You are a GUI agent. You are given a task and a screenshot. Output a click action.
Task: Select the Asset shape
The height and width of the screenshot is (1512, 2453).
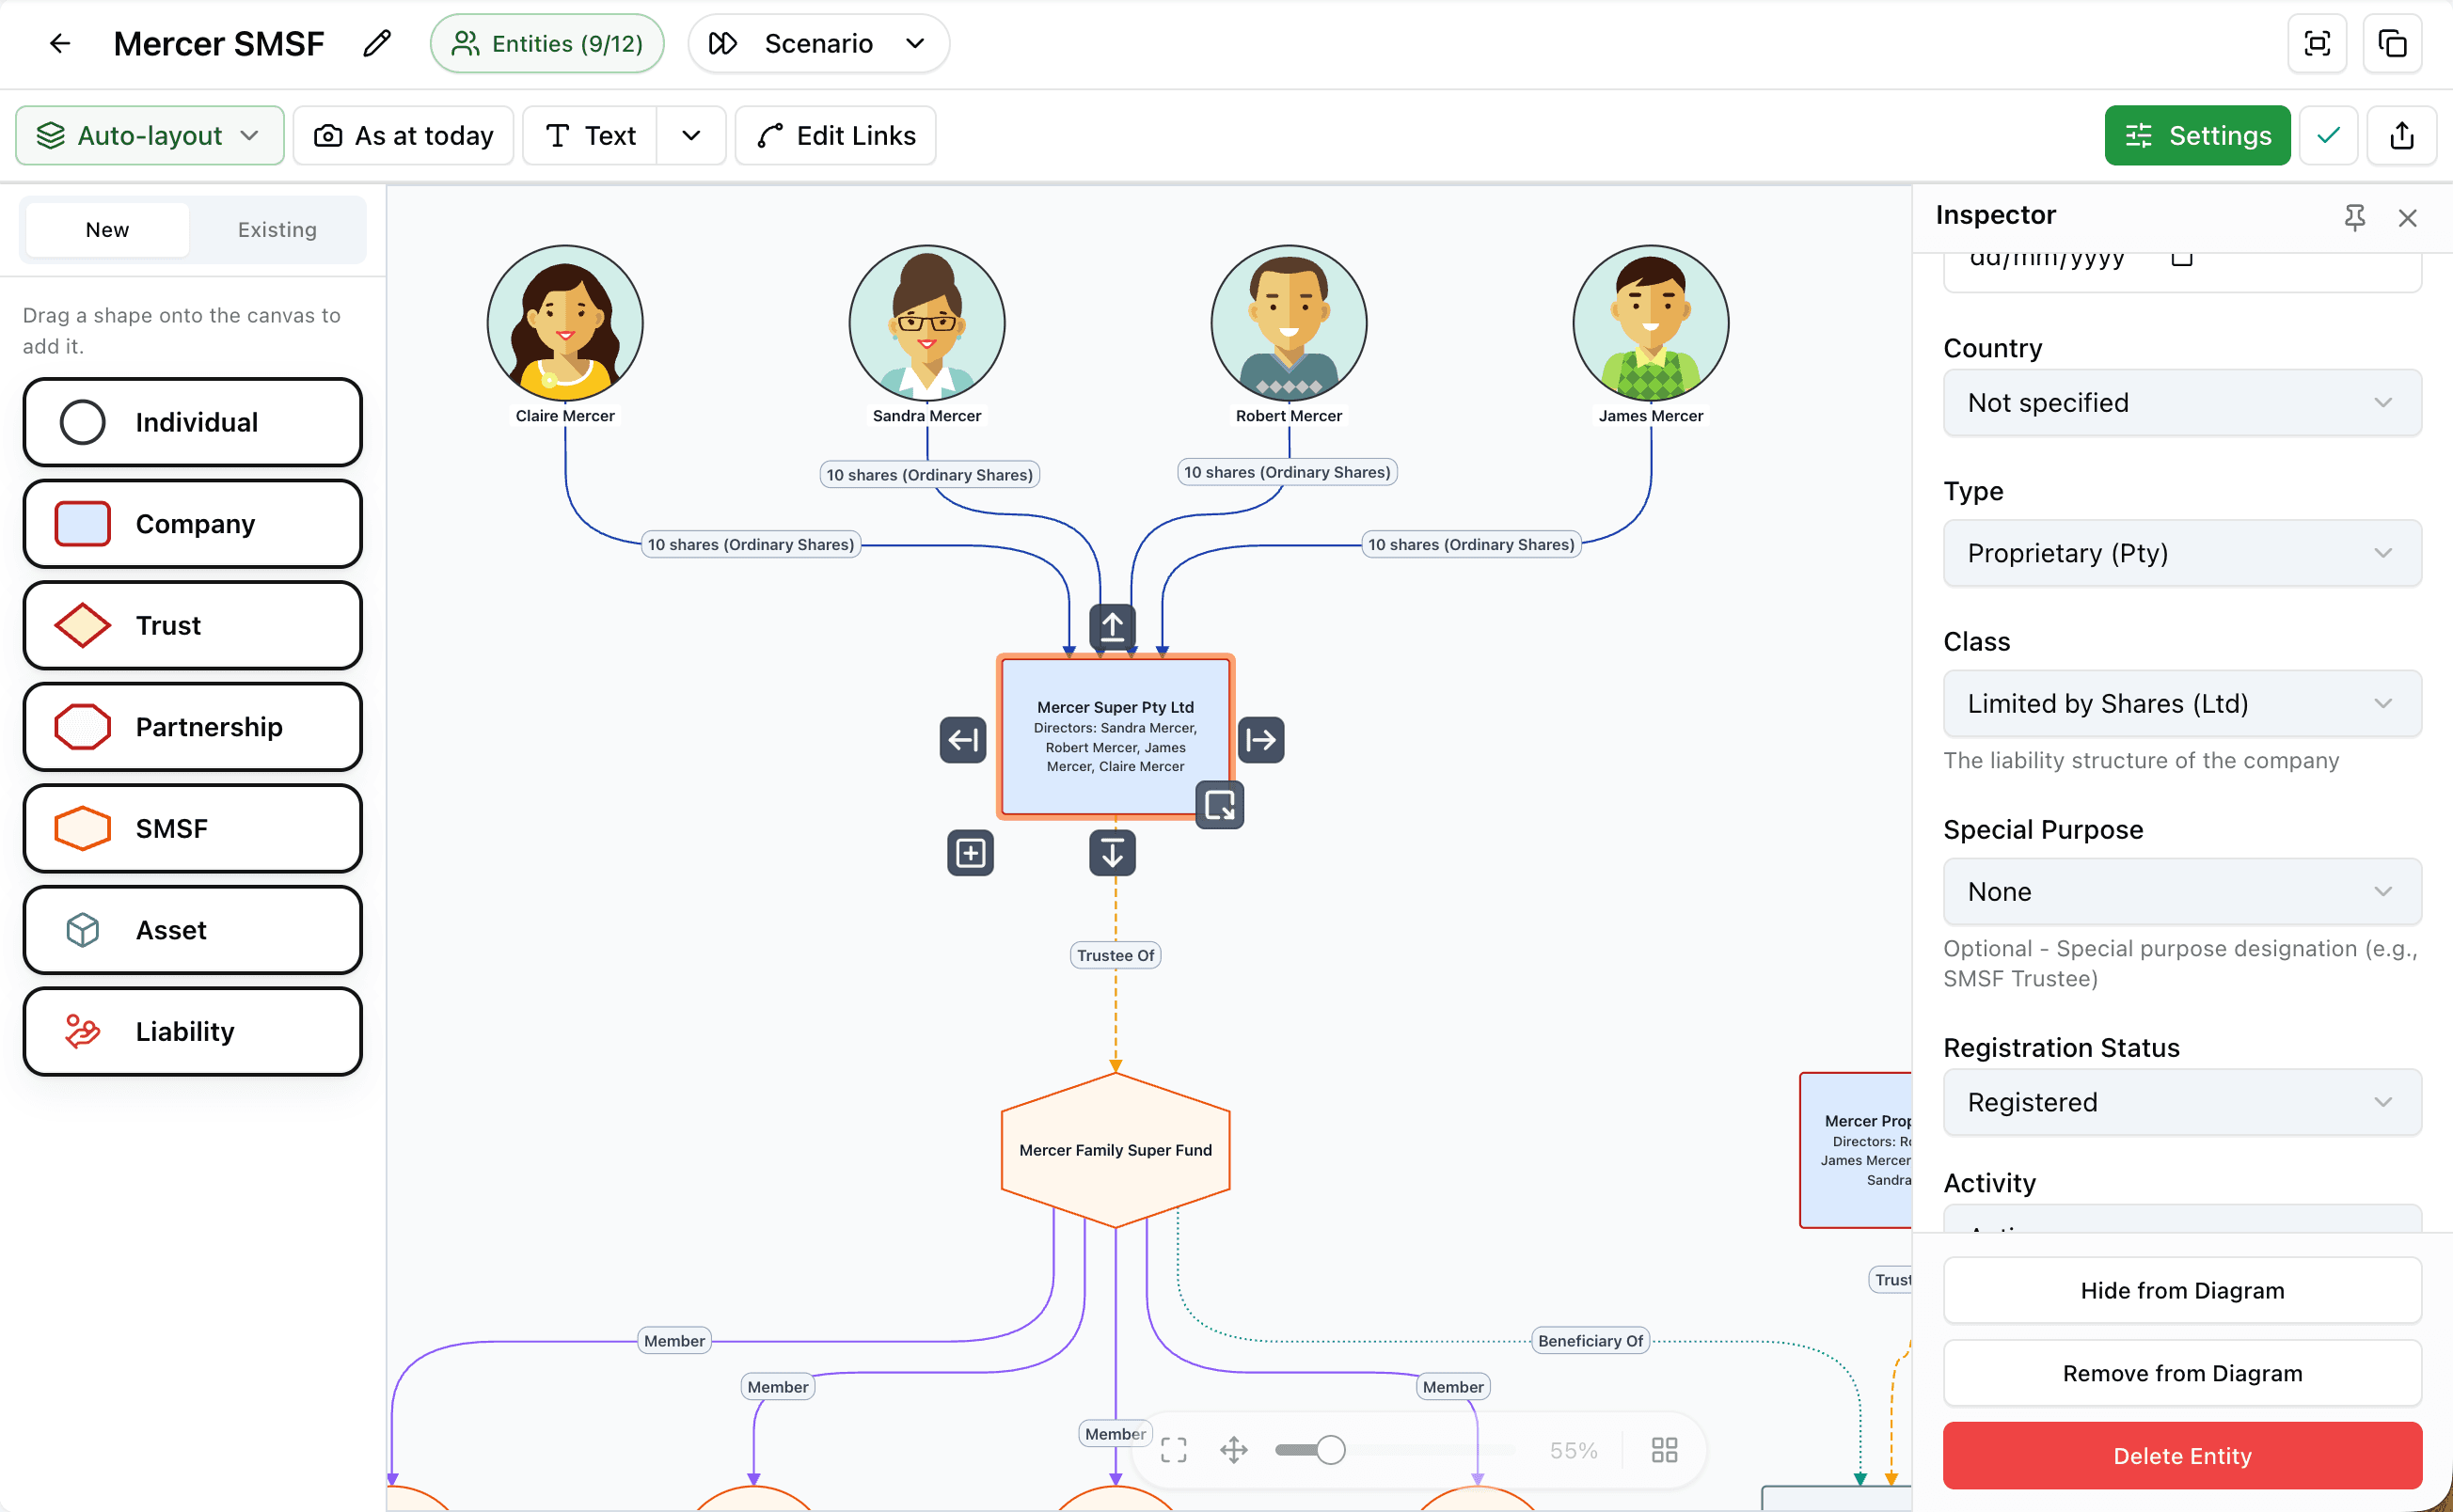click(x=193, y=930)
